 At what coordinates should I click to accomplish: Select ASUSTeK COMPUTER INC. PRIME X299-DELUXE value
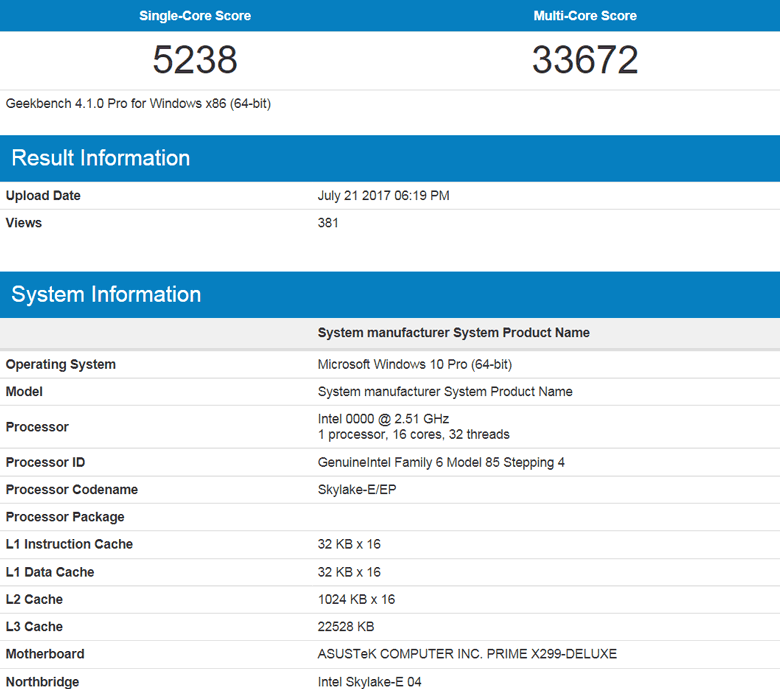tap(467, 654)
